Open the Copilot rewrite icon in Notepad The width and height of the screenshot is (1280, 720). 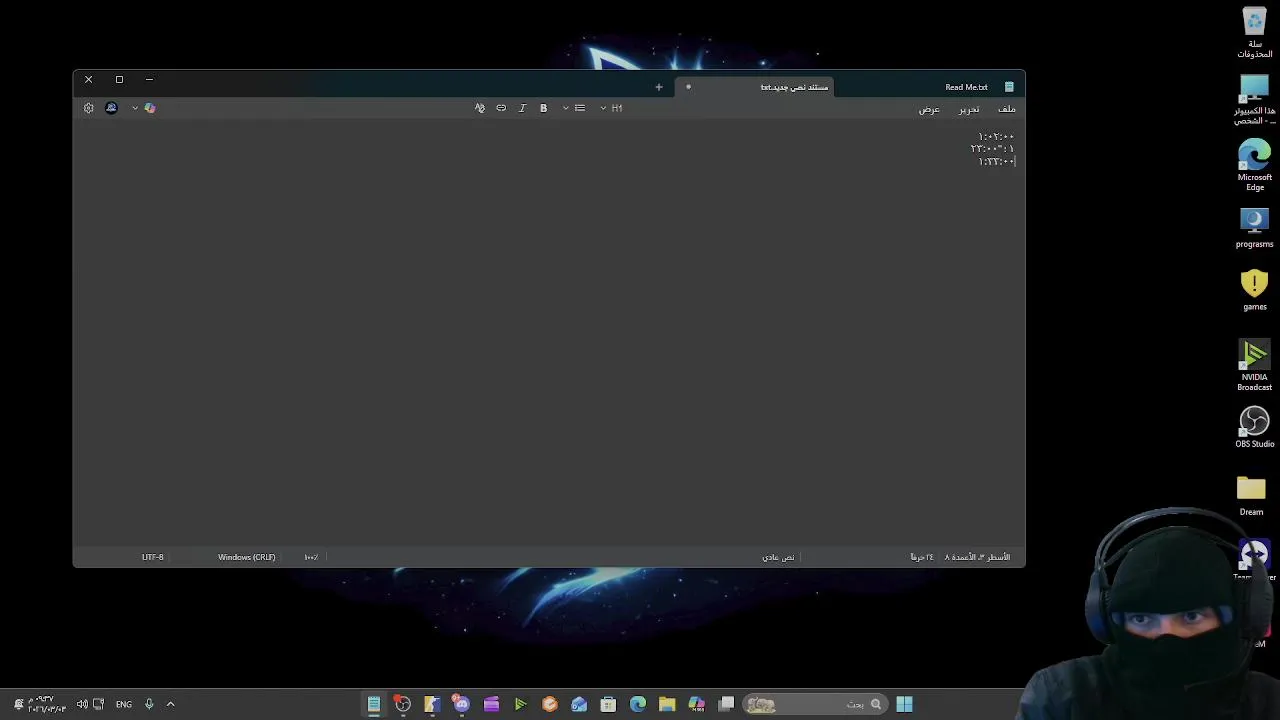coord(150,108)
